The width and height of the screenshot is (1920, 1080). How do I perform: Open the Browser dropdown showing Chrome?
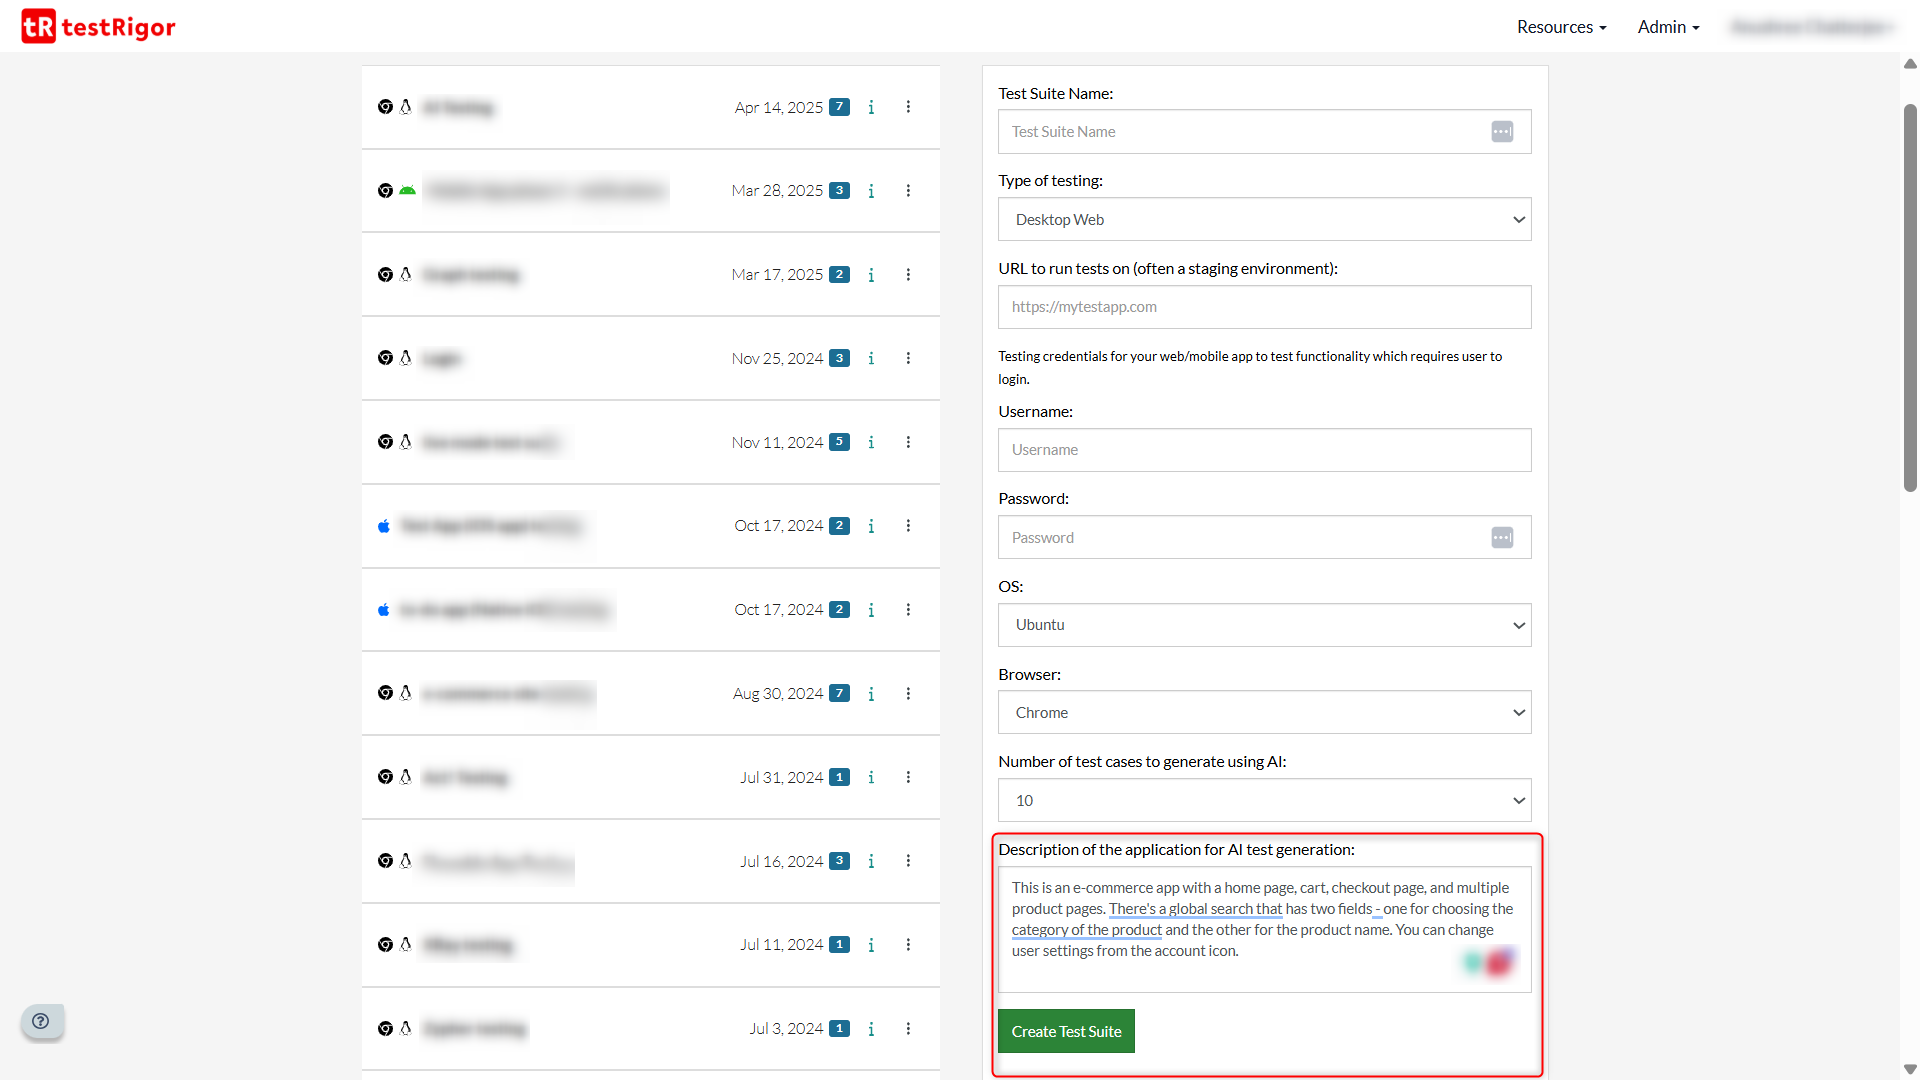1264,713
